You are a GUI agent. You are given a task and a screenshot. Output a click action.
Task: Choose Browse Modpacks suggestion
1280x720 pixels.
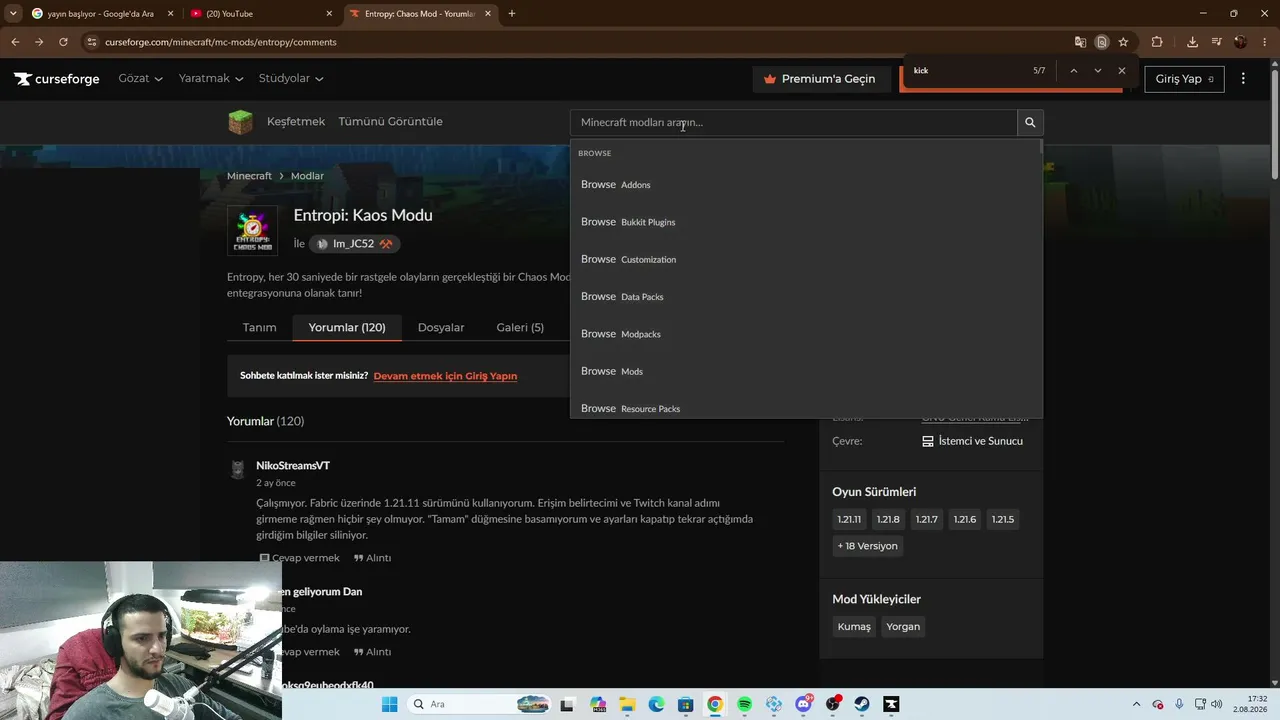click(806, 334)
